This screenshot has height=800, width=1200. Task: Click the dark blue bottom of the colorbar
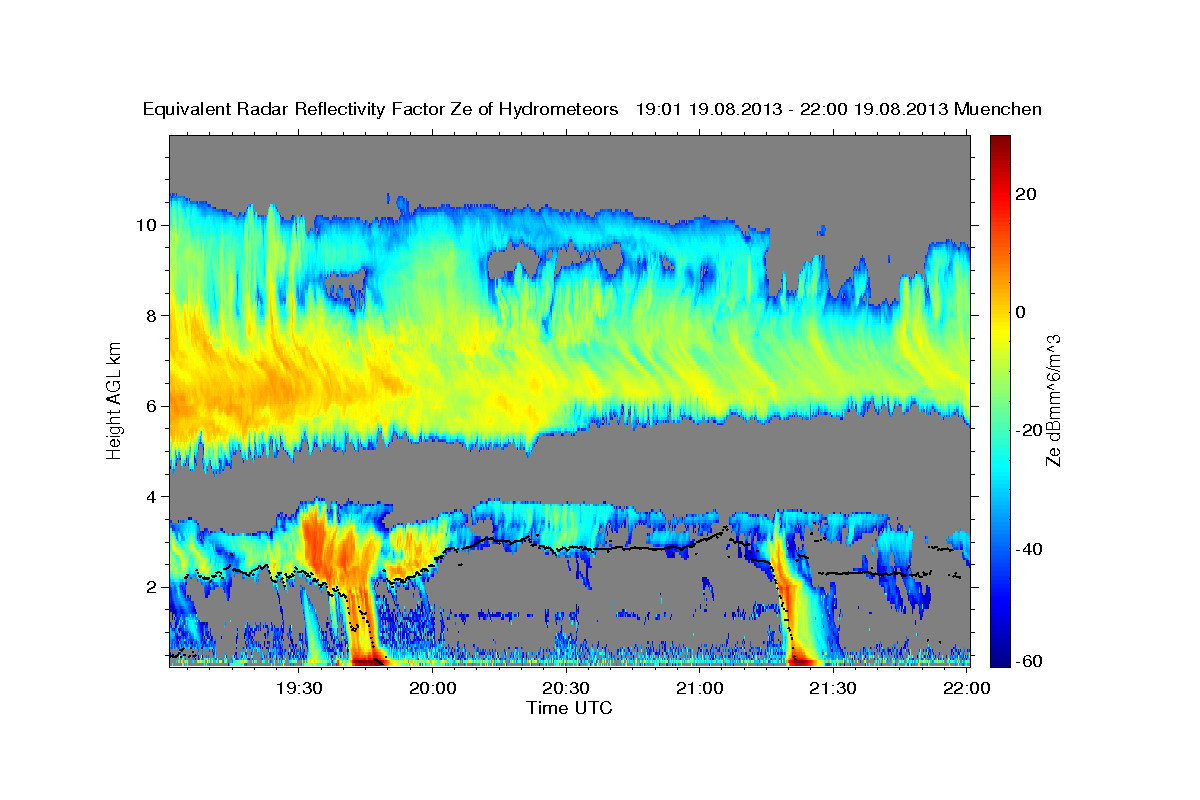point(1000,658)
